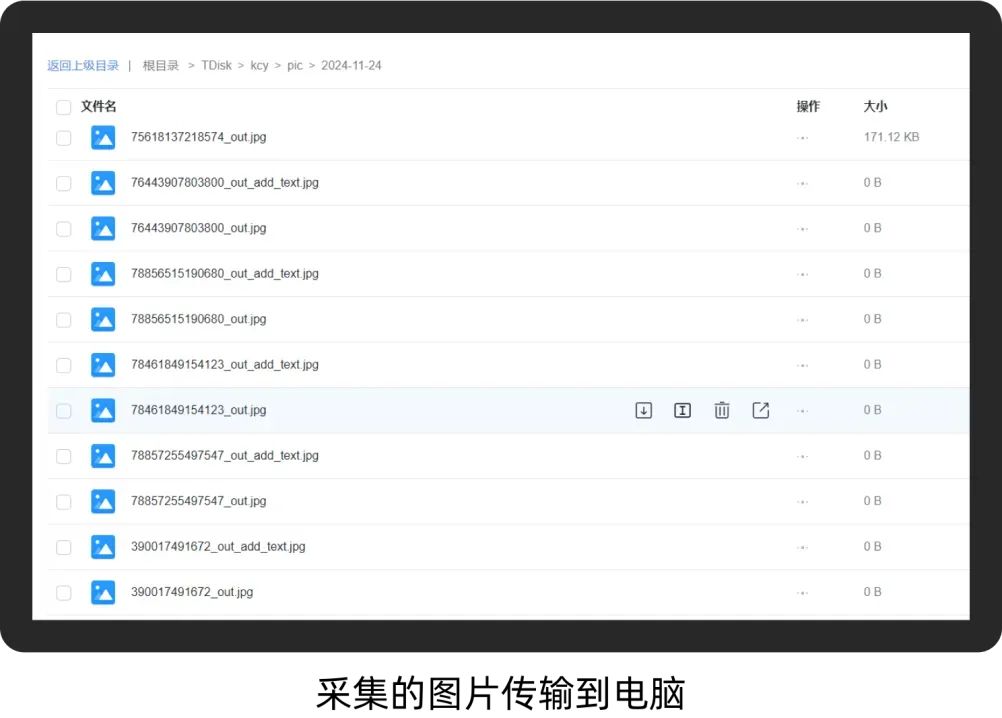Click image icon of 390017491672_out.jpg

pyautogui.click(x=103, y=592)
